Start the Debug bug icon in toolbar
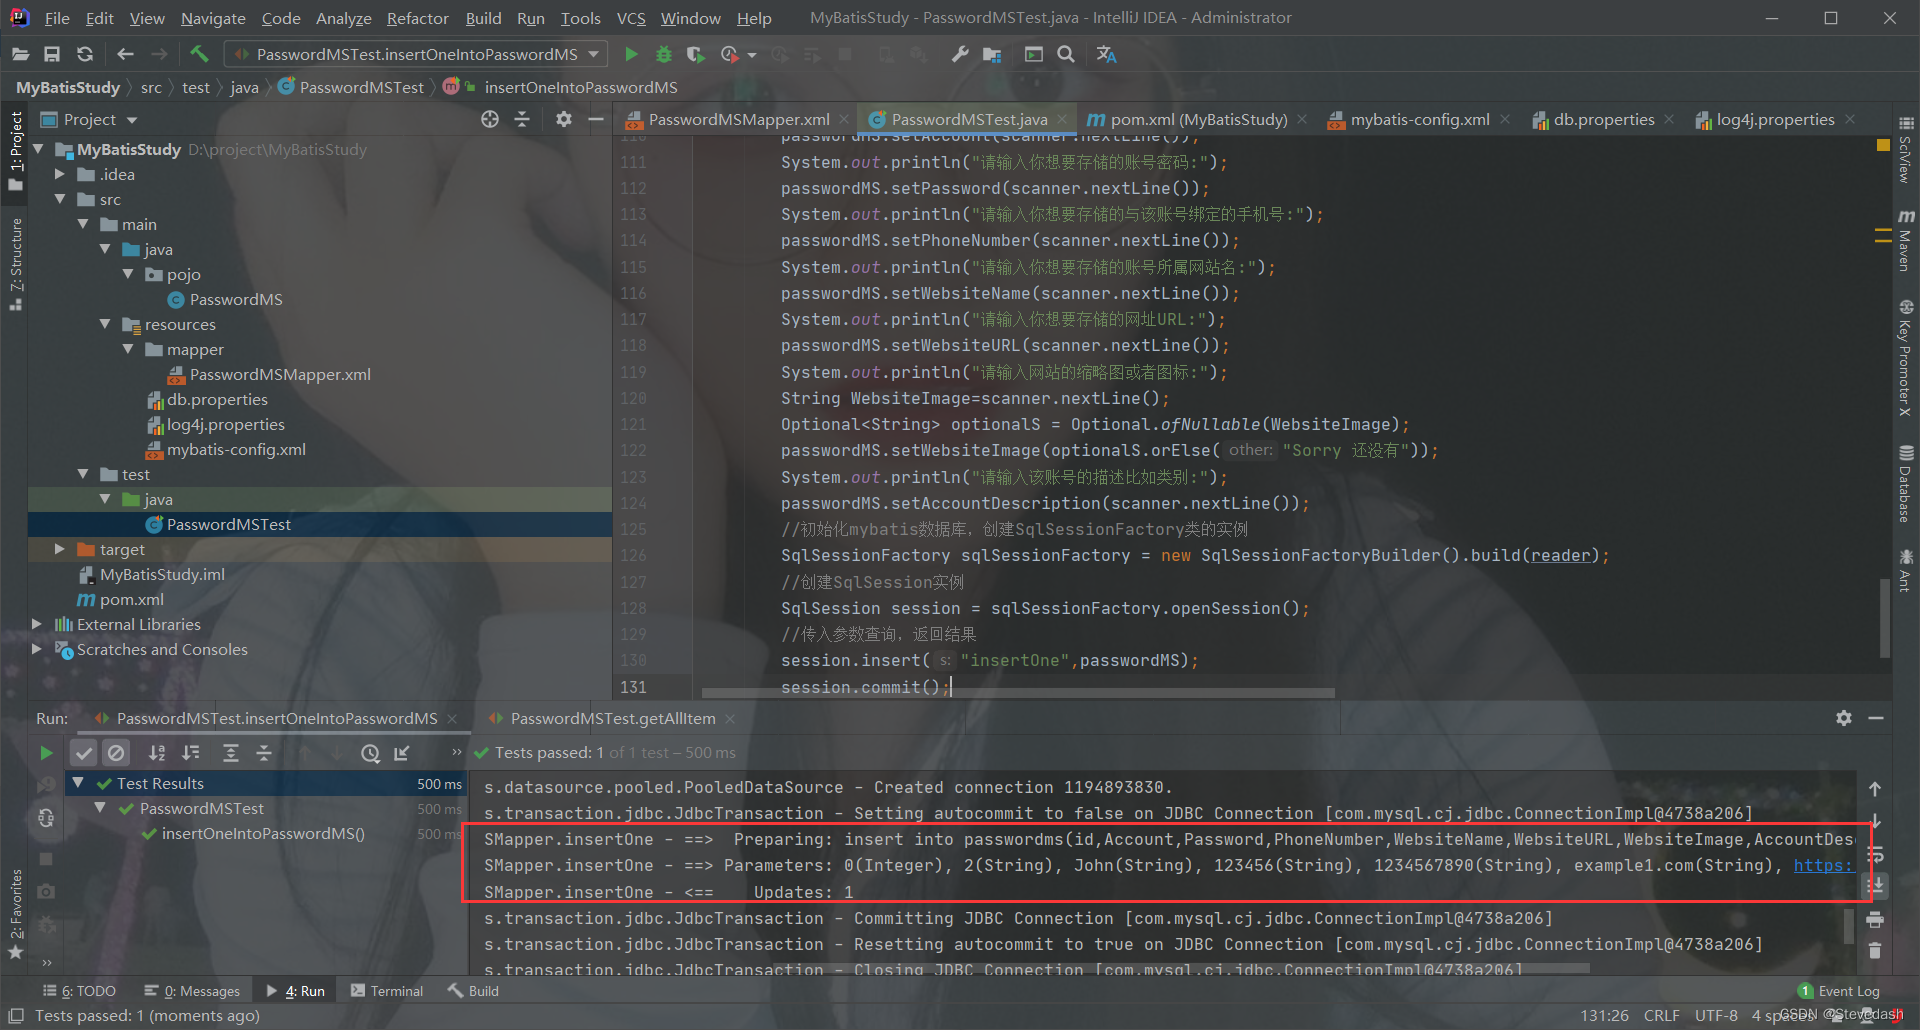The width and height of the screenshot is (1920, 1030). click(663, 54)
